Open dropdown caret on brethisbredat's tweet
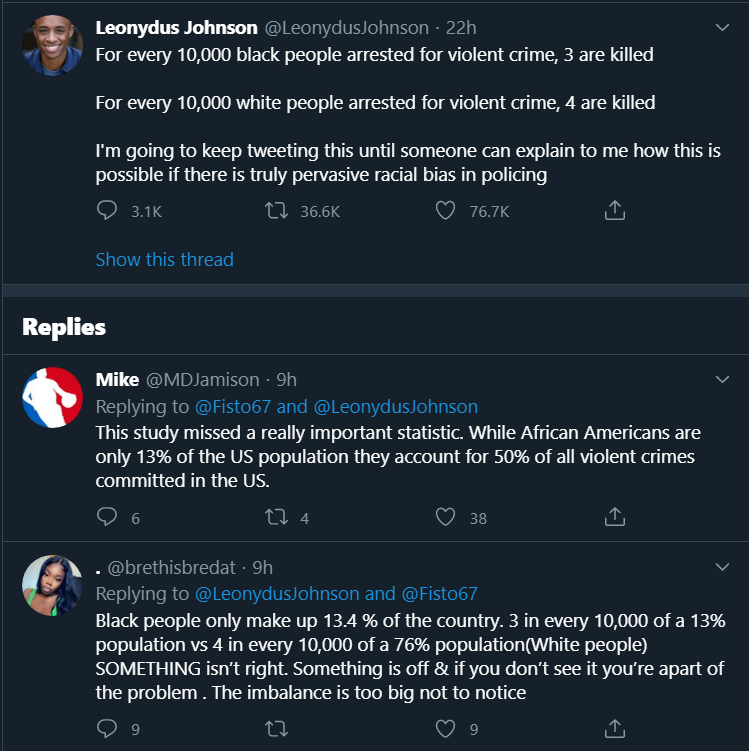Viewport: 749px width, 751px height. coord(722,567)
